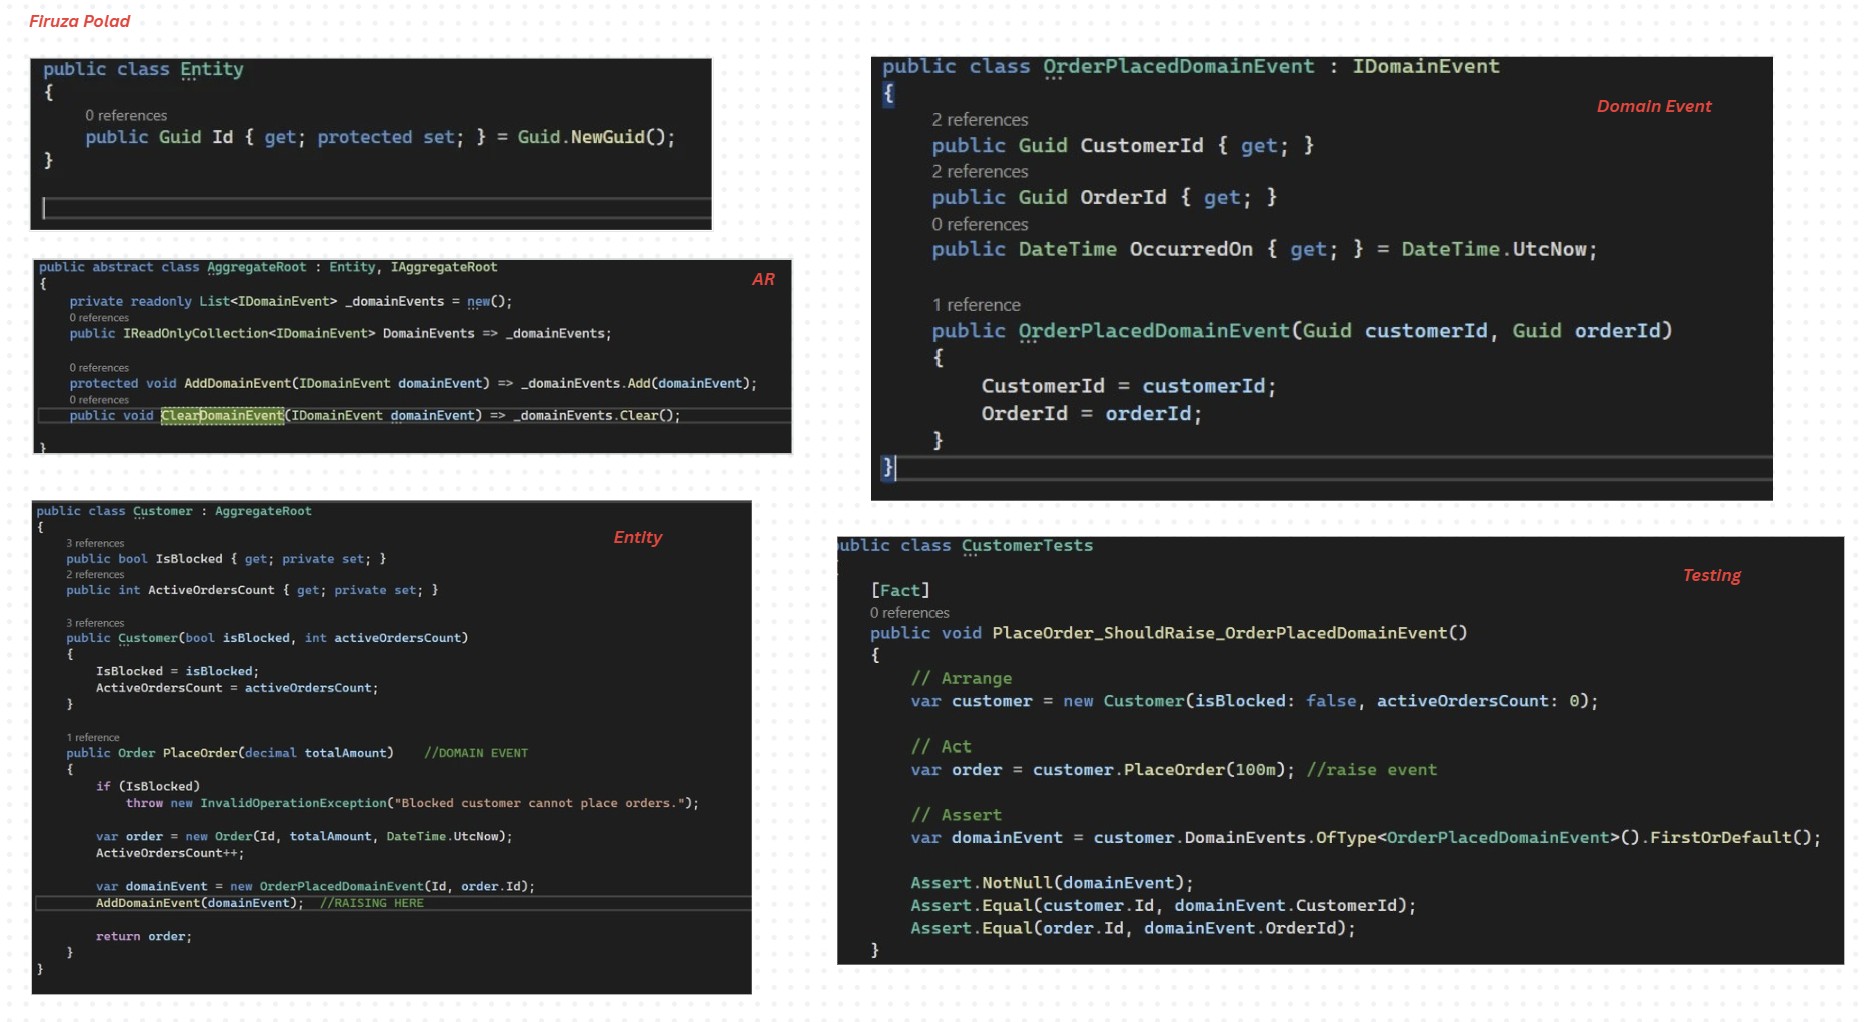Image resolution: width=1868 pixels, height=1022 pixels.
Task: Place cursor in empty line below Entity class
Action: (x=370, y=208)
